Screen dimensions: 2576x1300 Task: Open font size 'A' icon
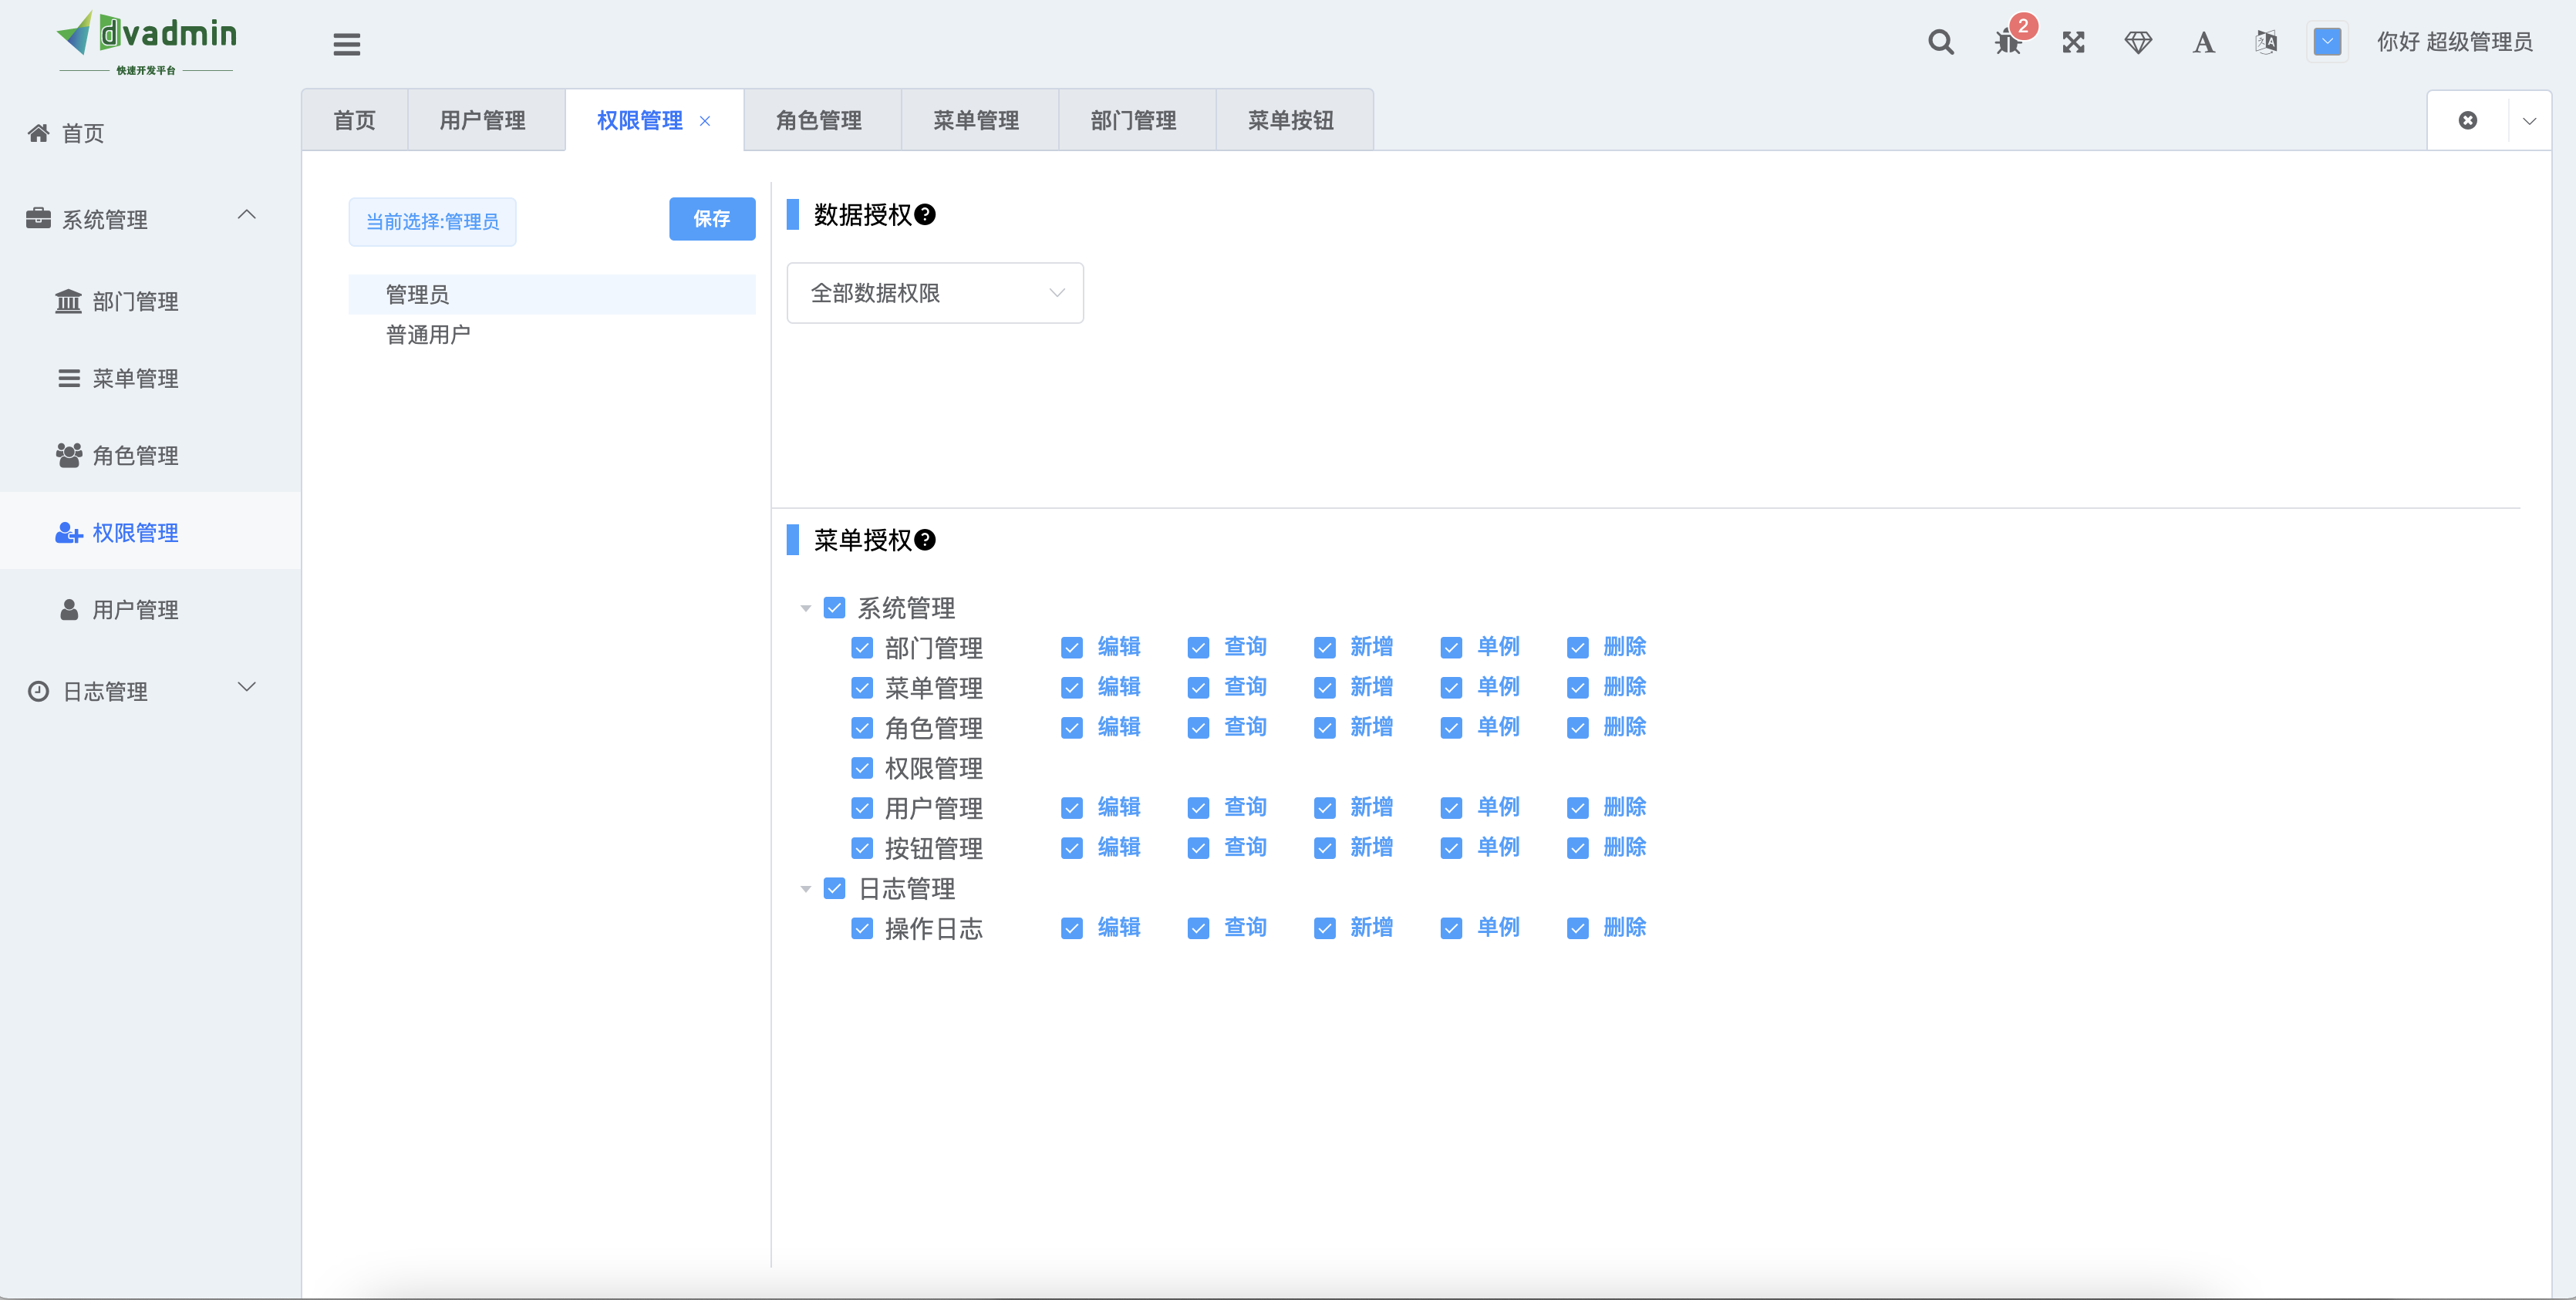coord(2203,42)
